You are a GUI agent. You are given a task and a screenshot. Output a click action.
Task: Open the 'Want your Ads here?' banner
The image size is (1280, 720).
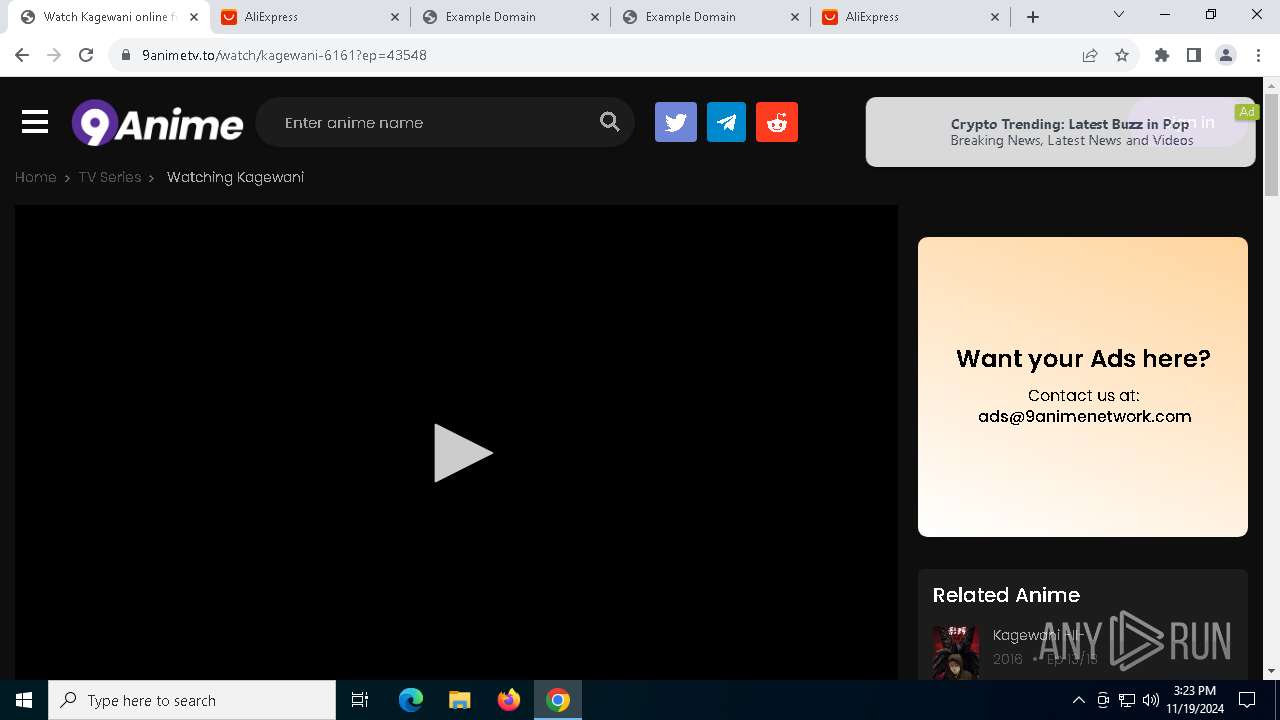(x=1083, y=387)
